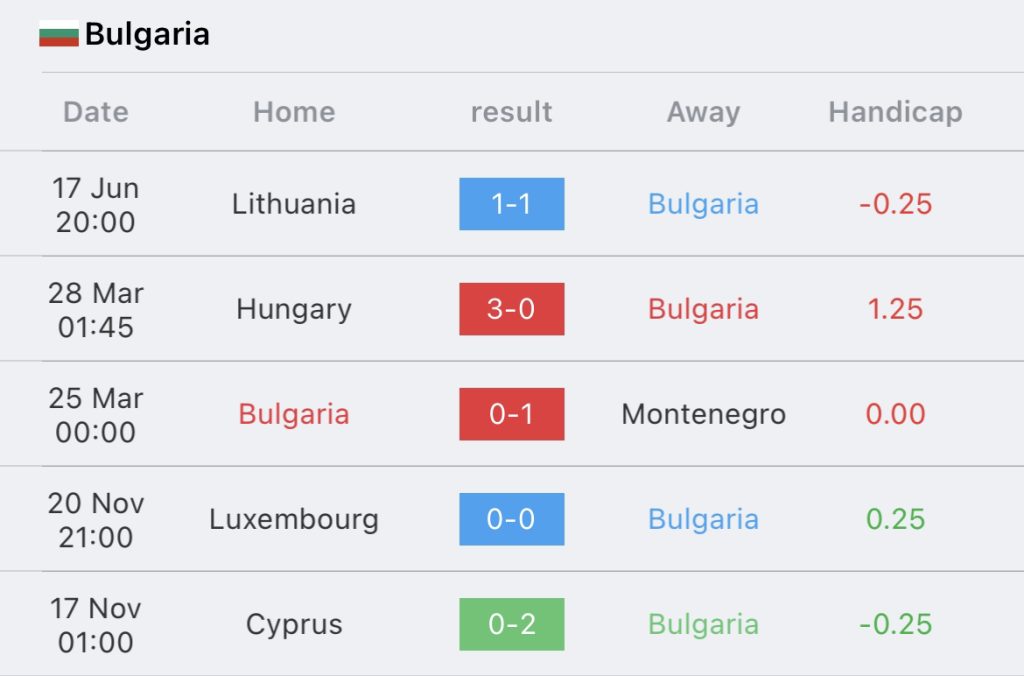Select Cyprus home team

(294, 625)
